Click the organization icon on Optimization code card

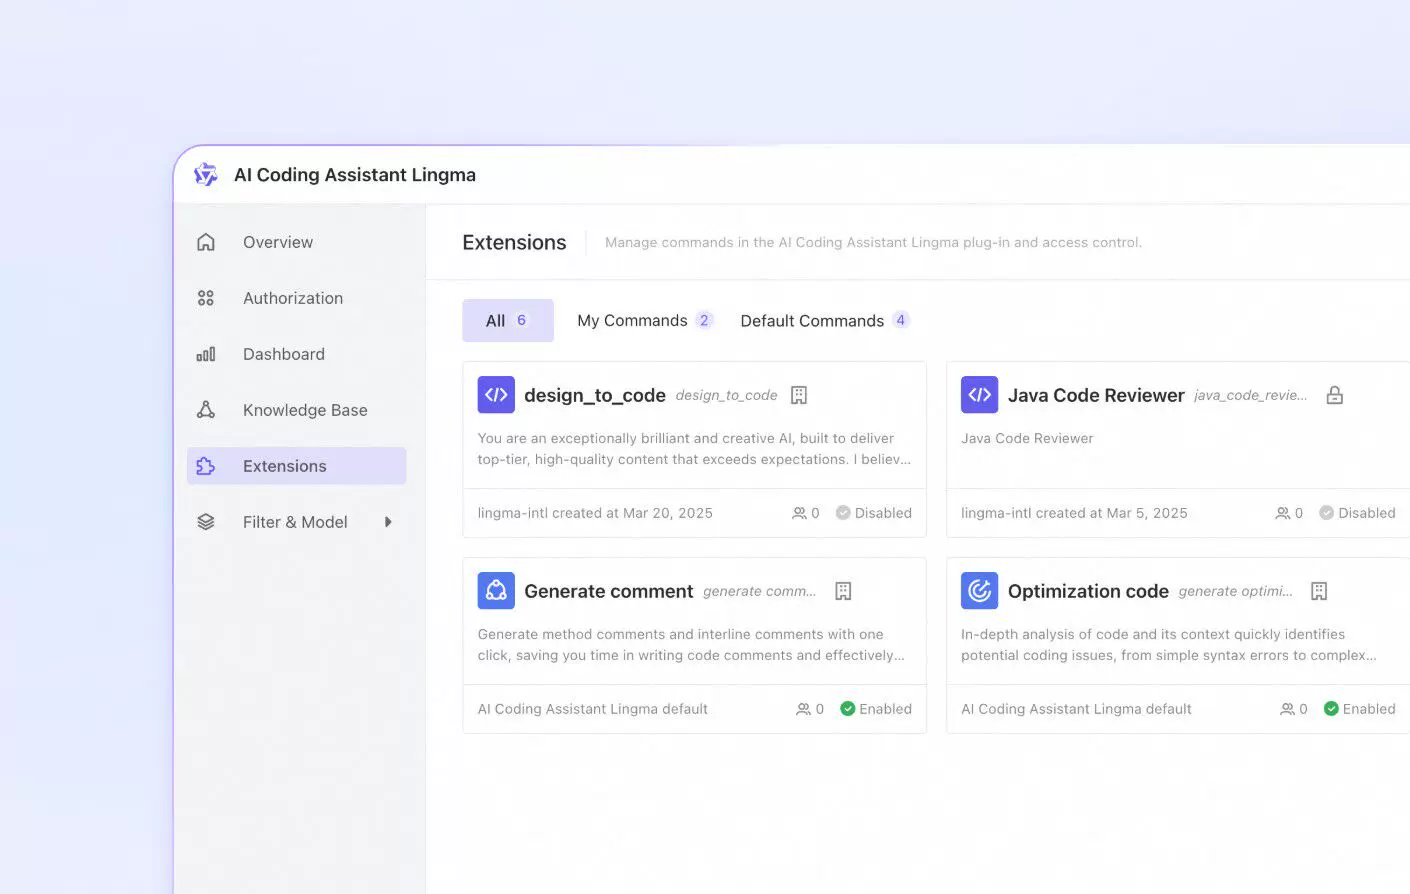coord(1318,591)
